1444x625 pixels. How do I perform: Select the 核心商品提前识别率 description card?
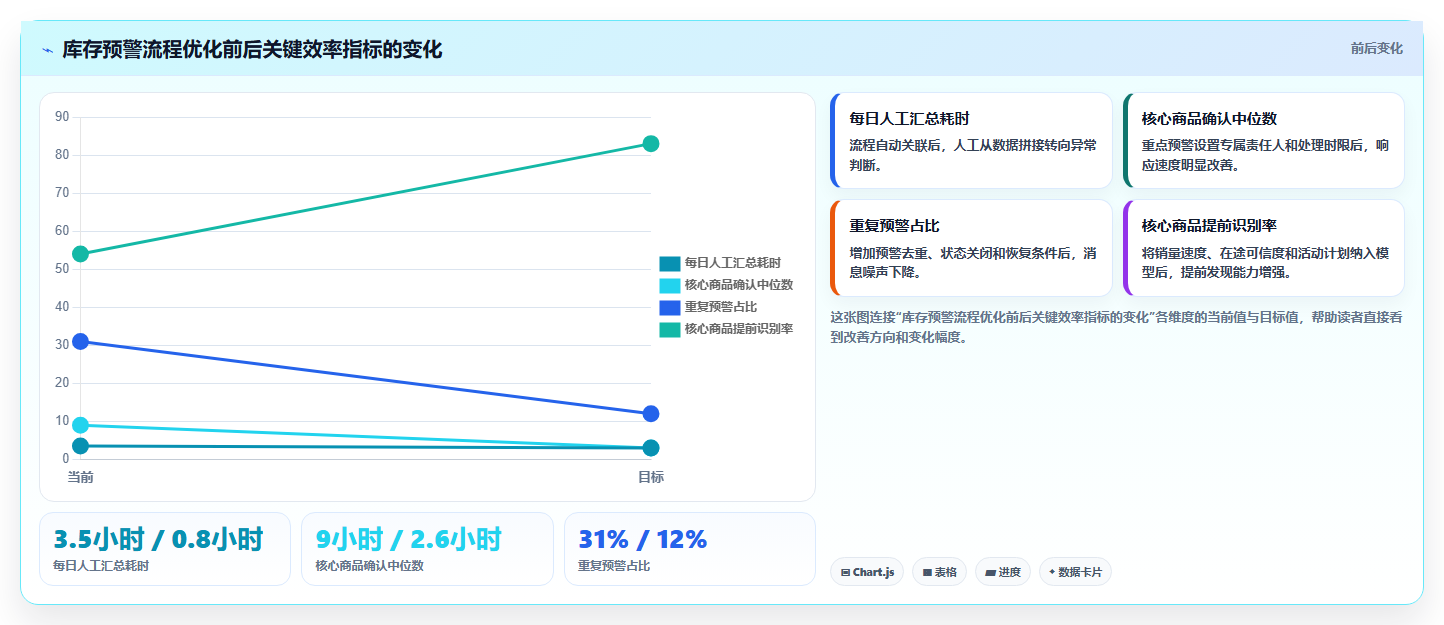1263,248
